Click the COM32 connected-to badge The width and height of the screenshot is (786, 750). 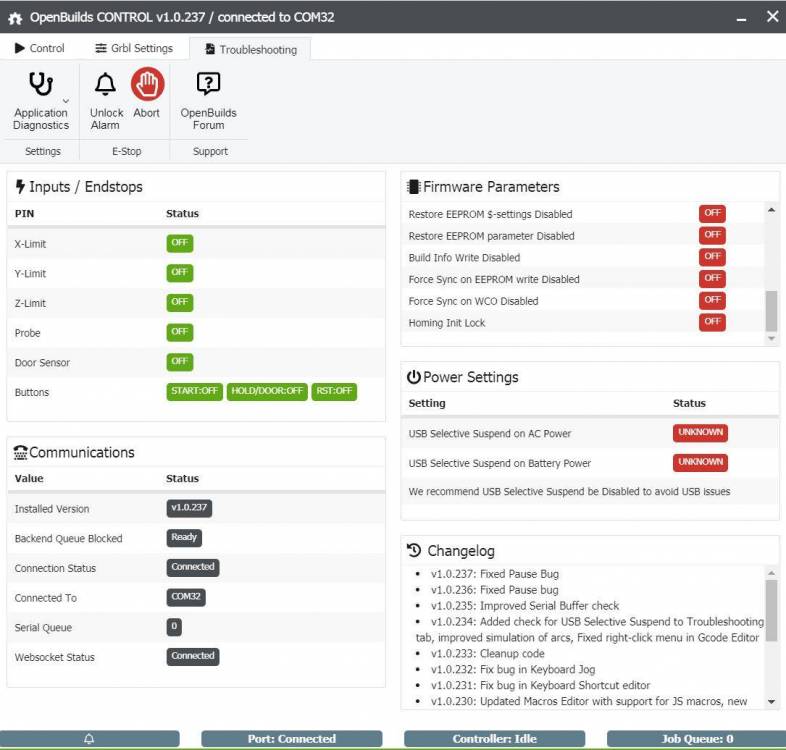coord(185,597)
